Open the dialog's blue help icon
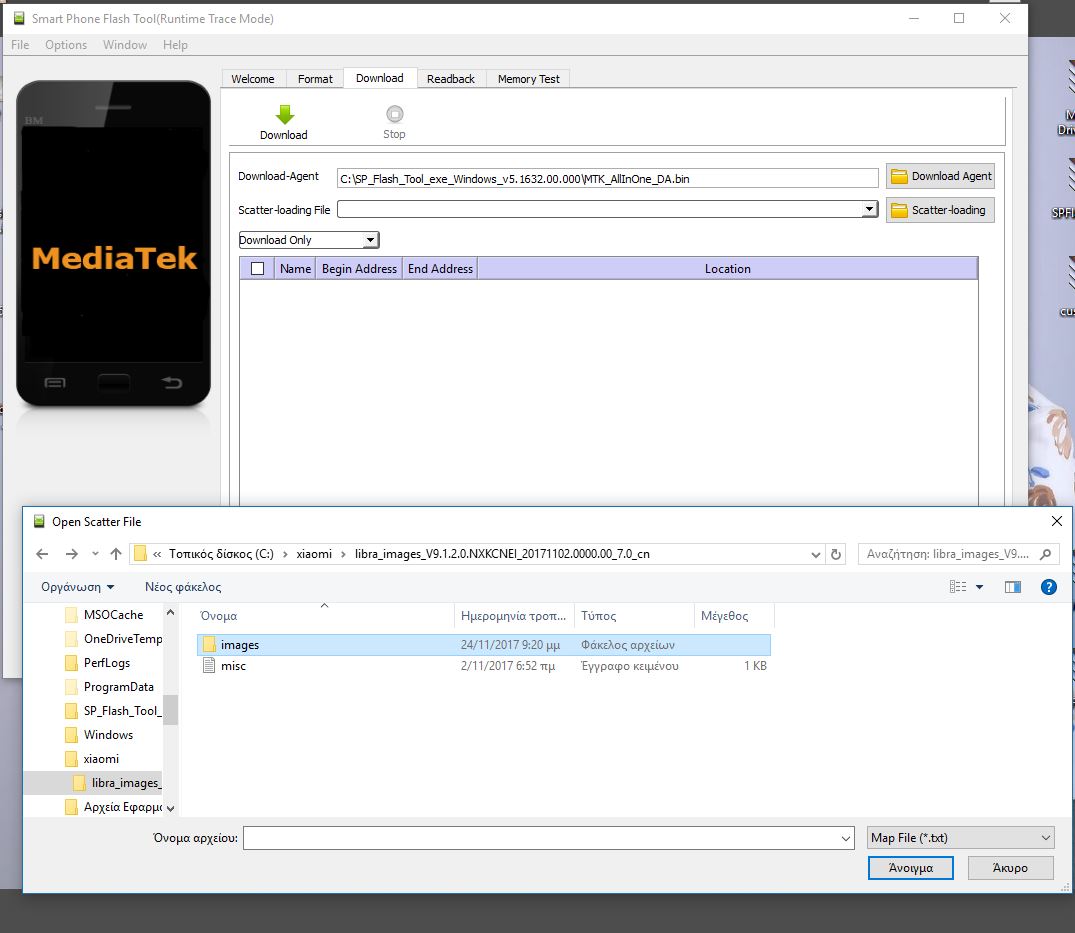This screenshot has width=1075, height=933. [1048, 587]
